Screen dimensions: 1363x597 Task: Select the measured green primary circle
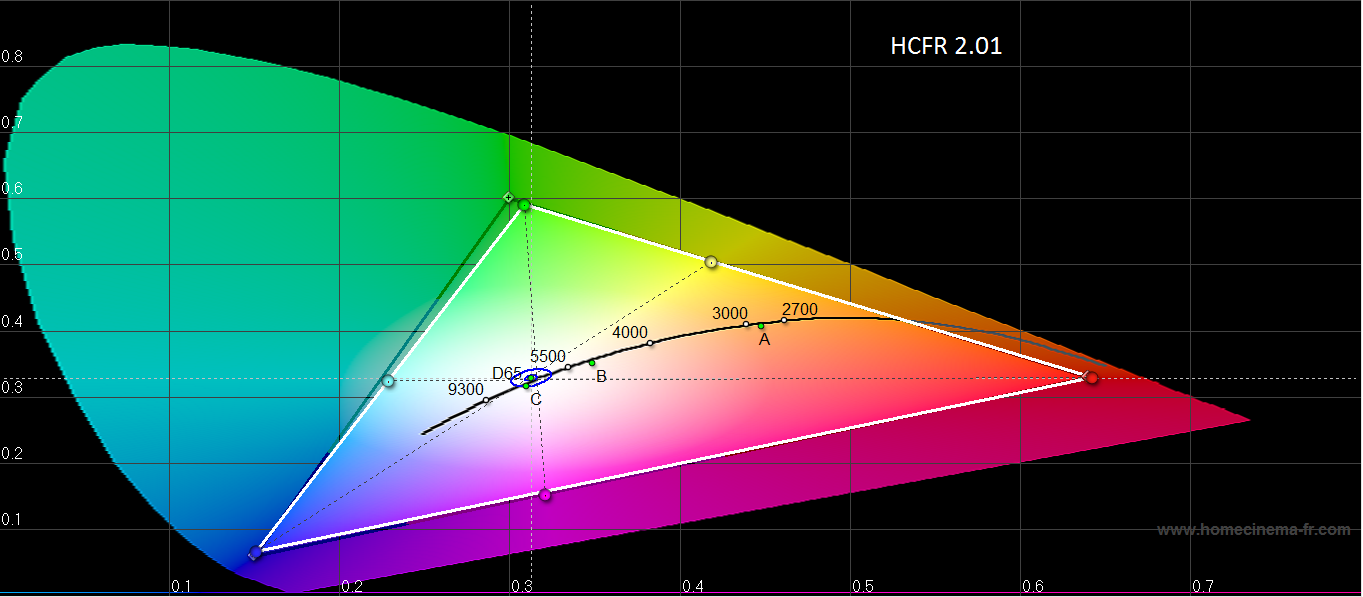[x=524, y=205]
